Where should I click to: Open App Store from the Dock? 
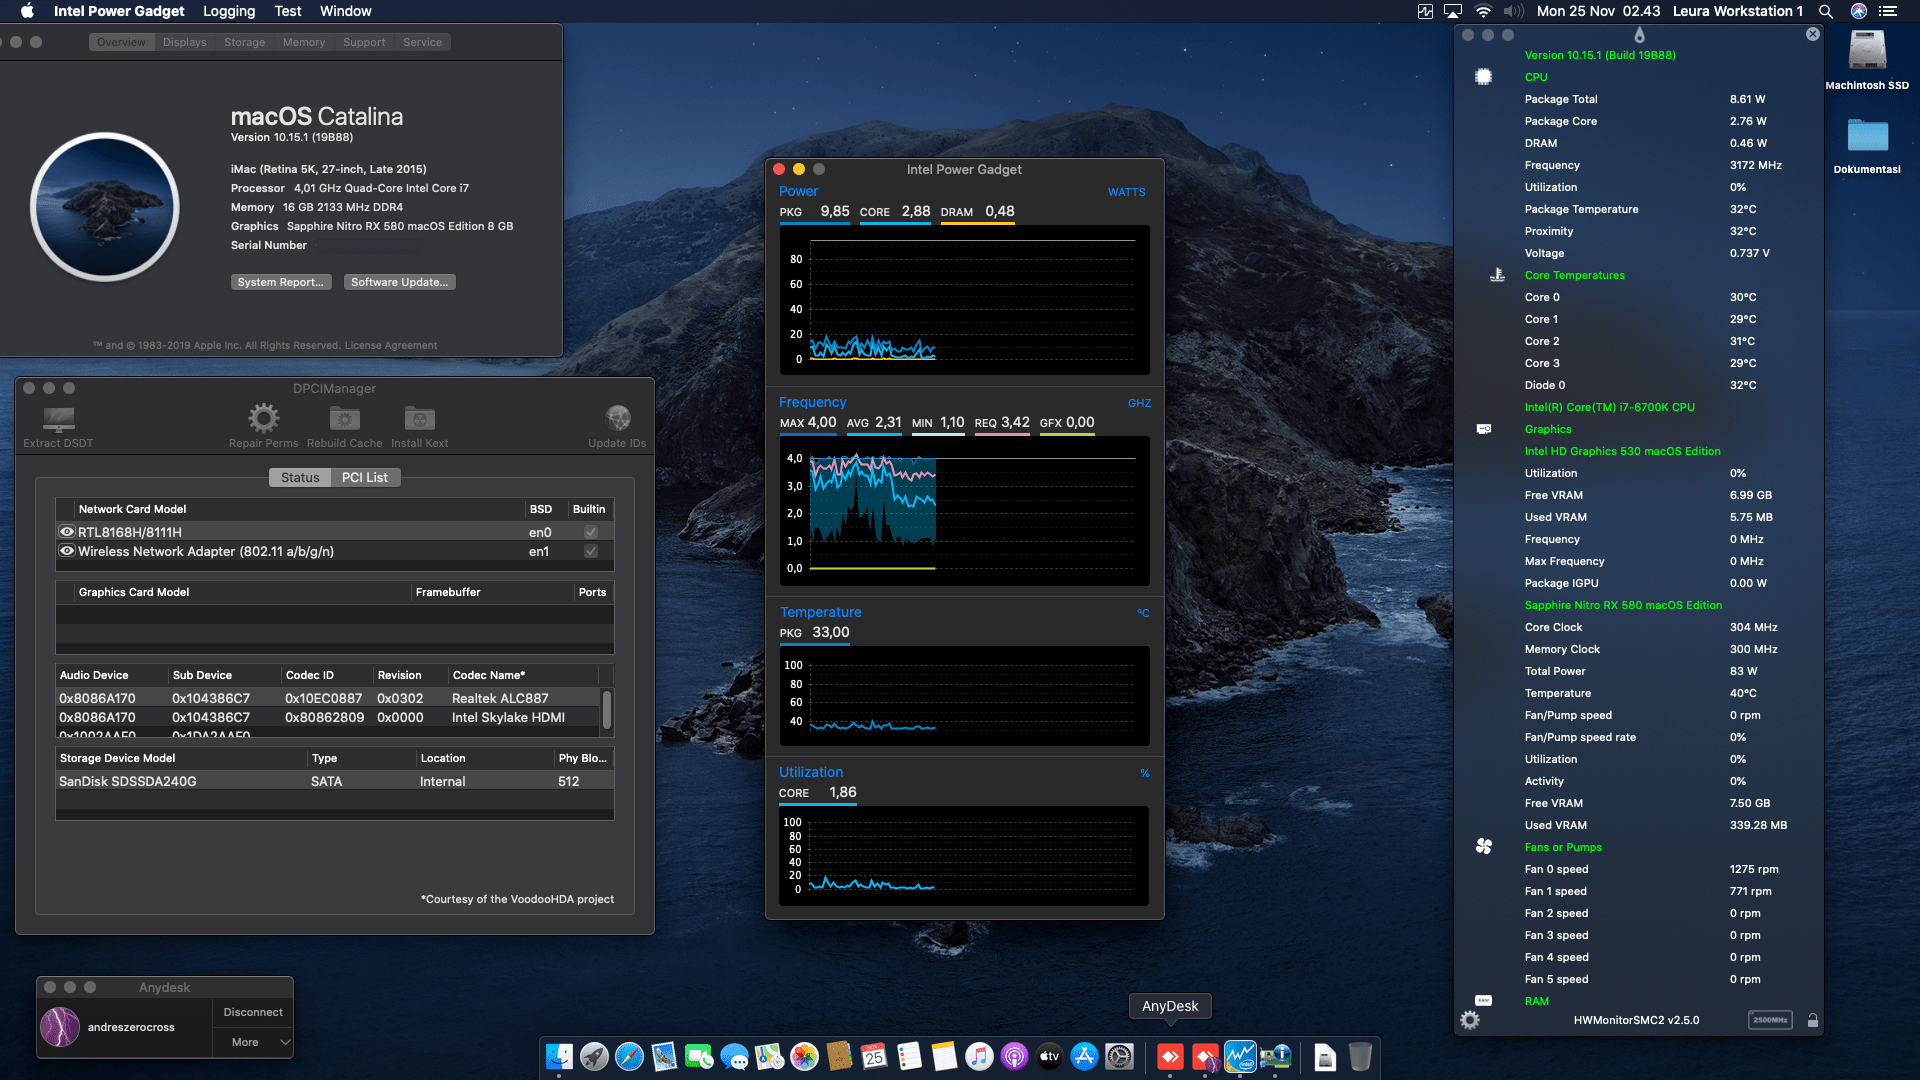click(1084, 1057)
